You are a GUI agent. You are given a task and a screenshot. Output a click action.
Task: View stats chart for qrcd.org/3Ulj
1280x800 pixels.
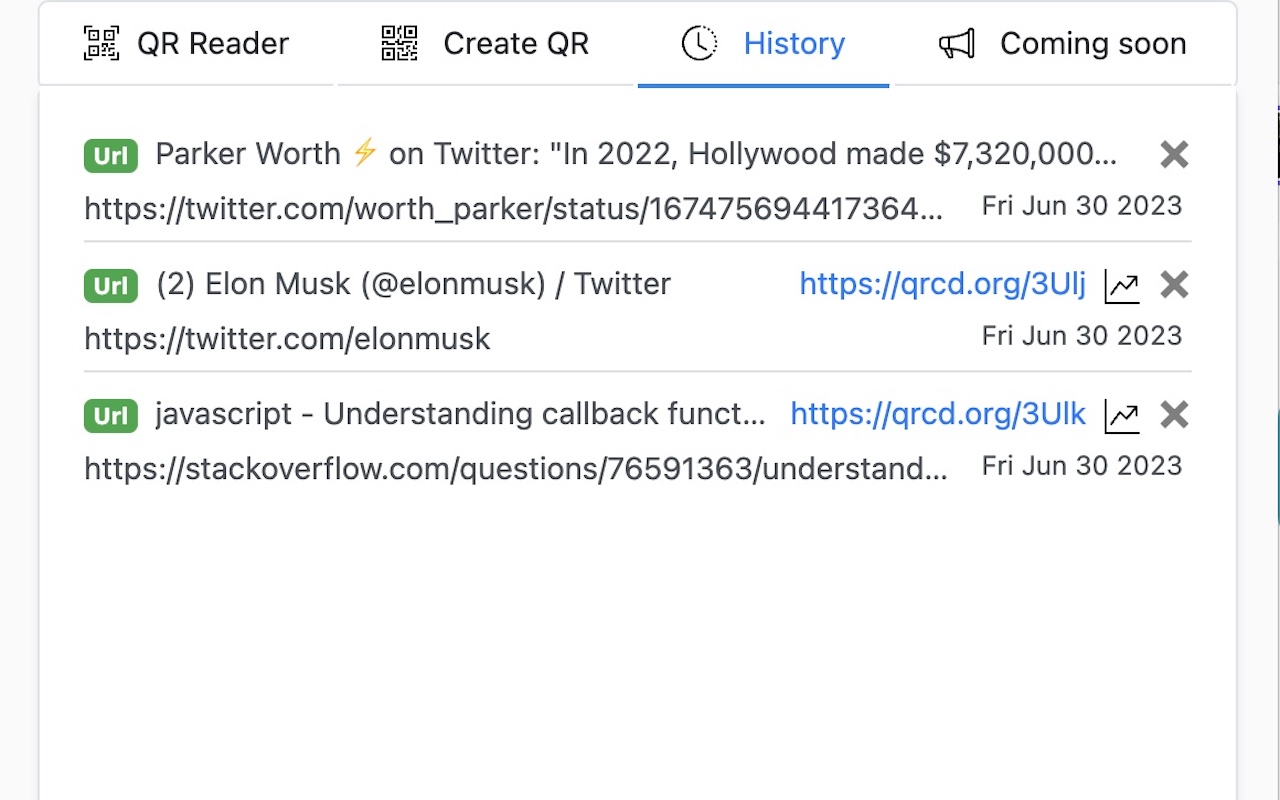[1122, 286]
